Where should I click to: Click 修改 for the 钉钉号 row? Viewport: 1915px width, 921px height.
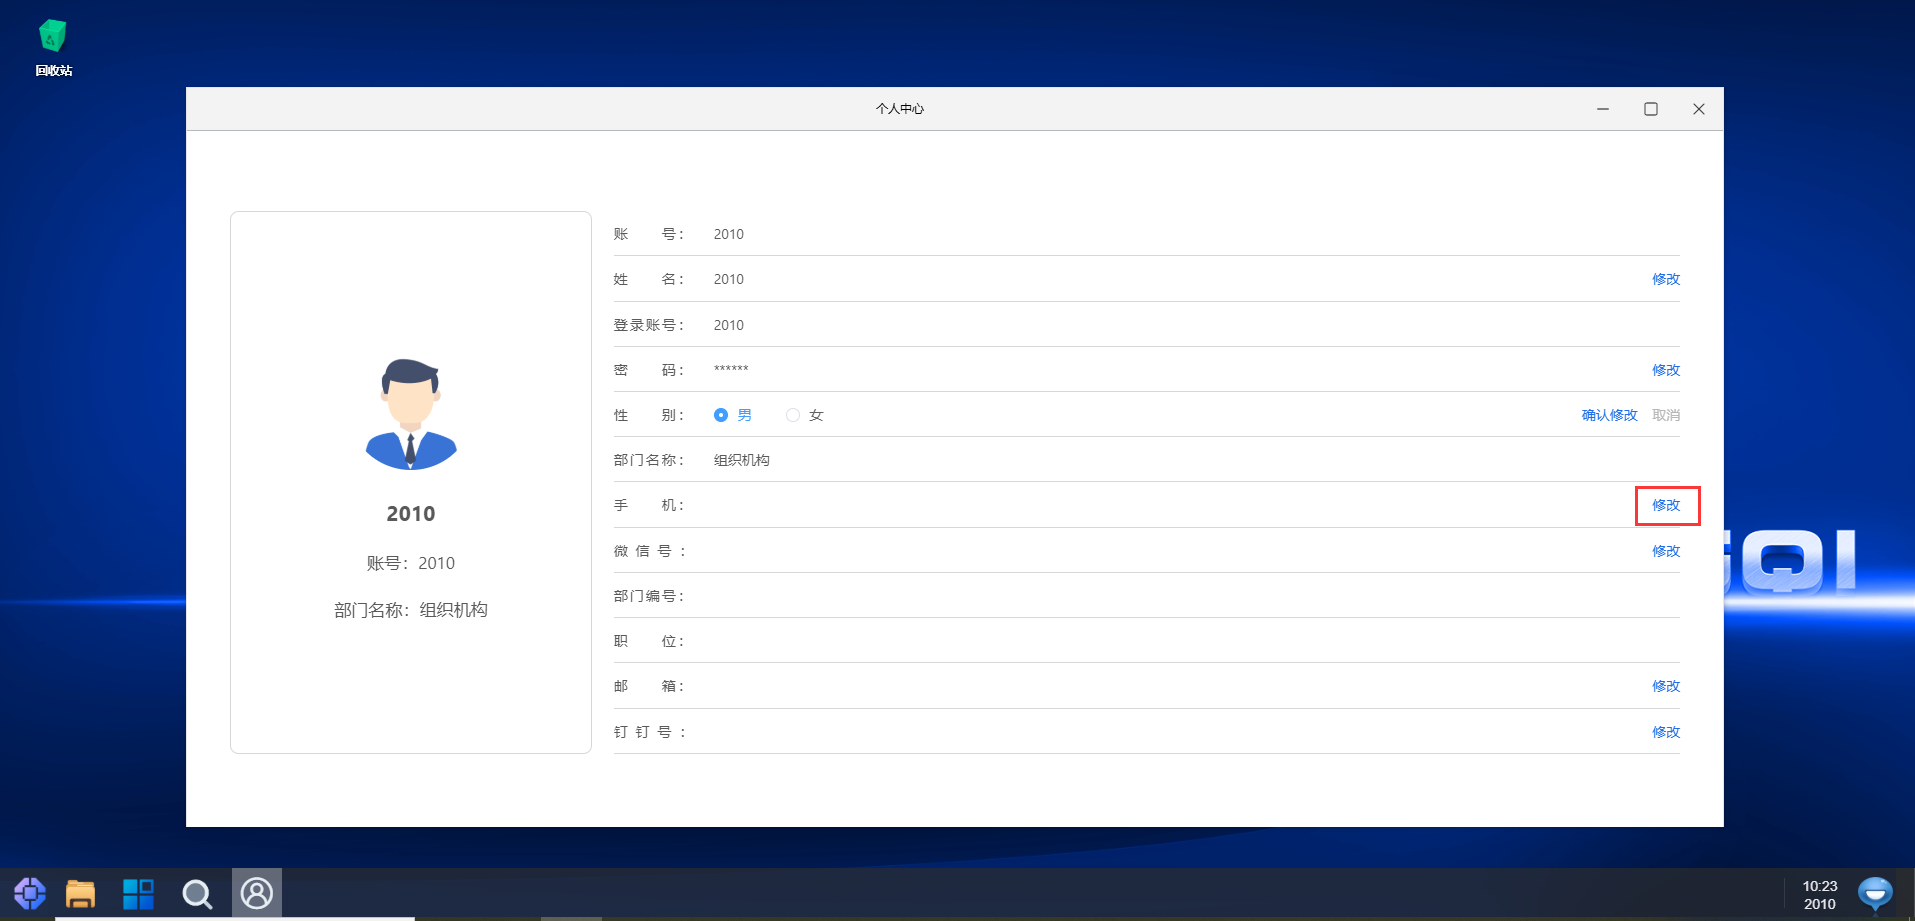(x=1666, y=732)
